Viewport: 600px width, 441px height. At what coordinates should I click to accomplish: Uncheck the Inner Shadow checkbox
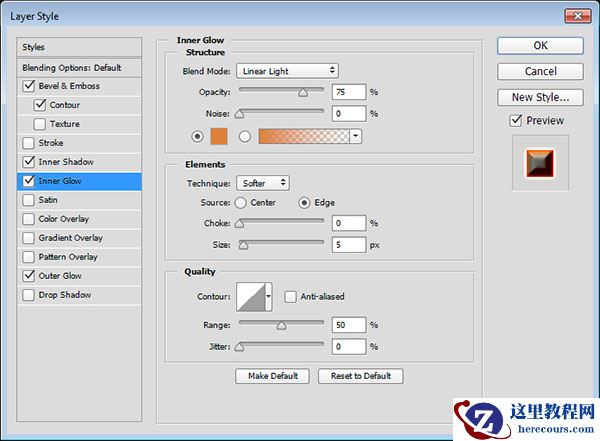(29, 162)
